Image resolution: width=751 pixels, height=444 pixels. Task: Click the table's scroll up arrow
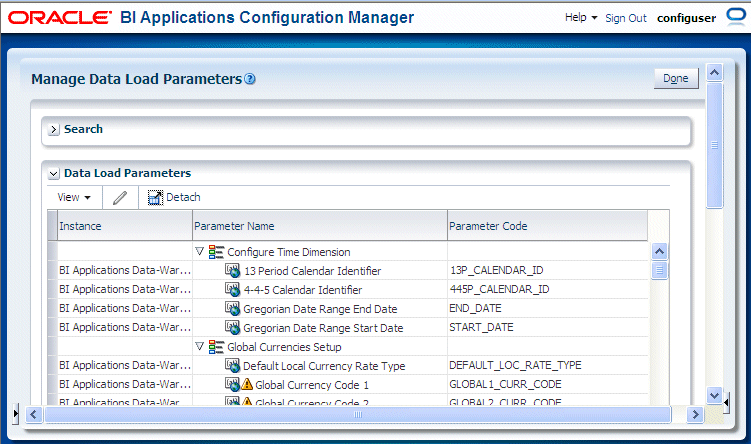point(660,251)
